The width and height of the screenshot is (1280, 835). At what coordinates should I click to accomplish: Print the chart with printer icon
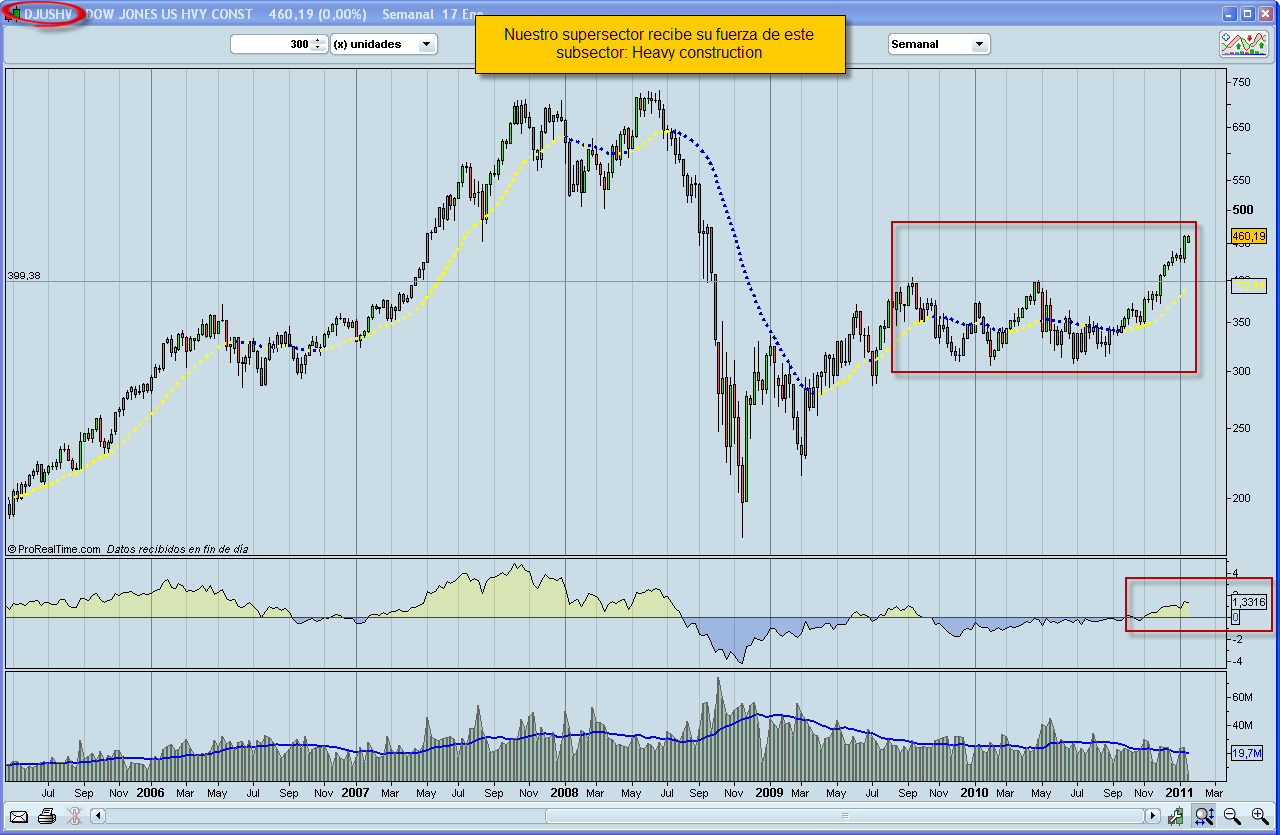coord(46,816)
